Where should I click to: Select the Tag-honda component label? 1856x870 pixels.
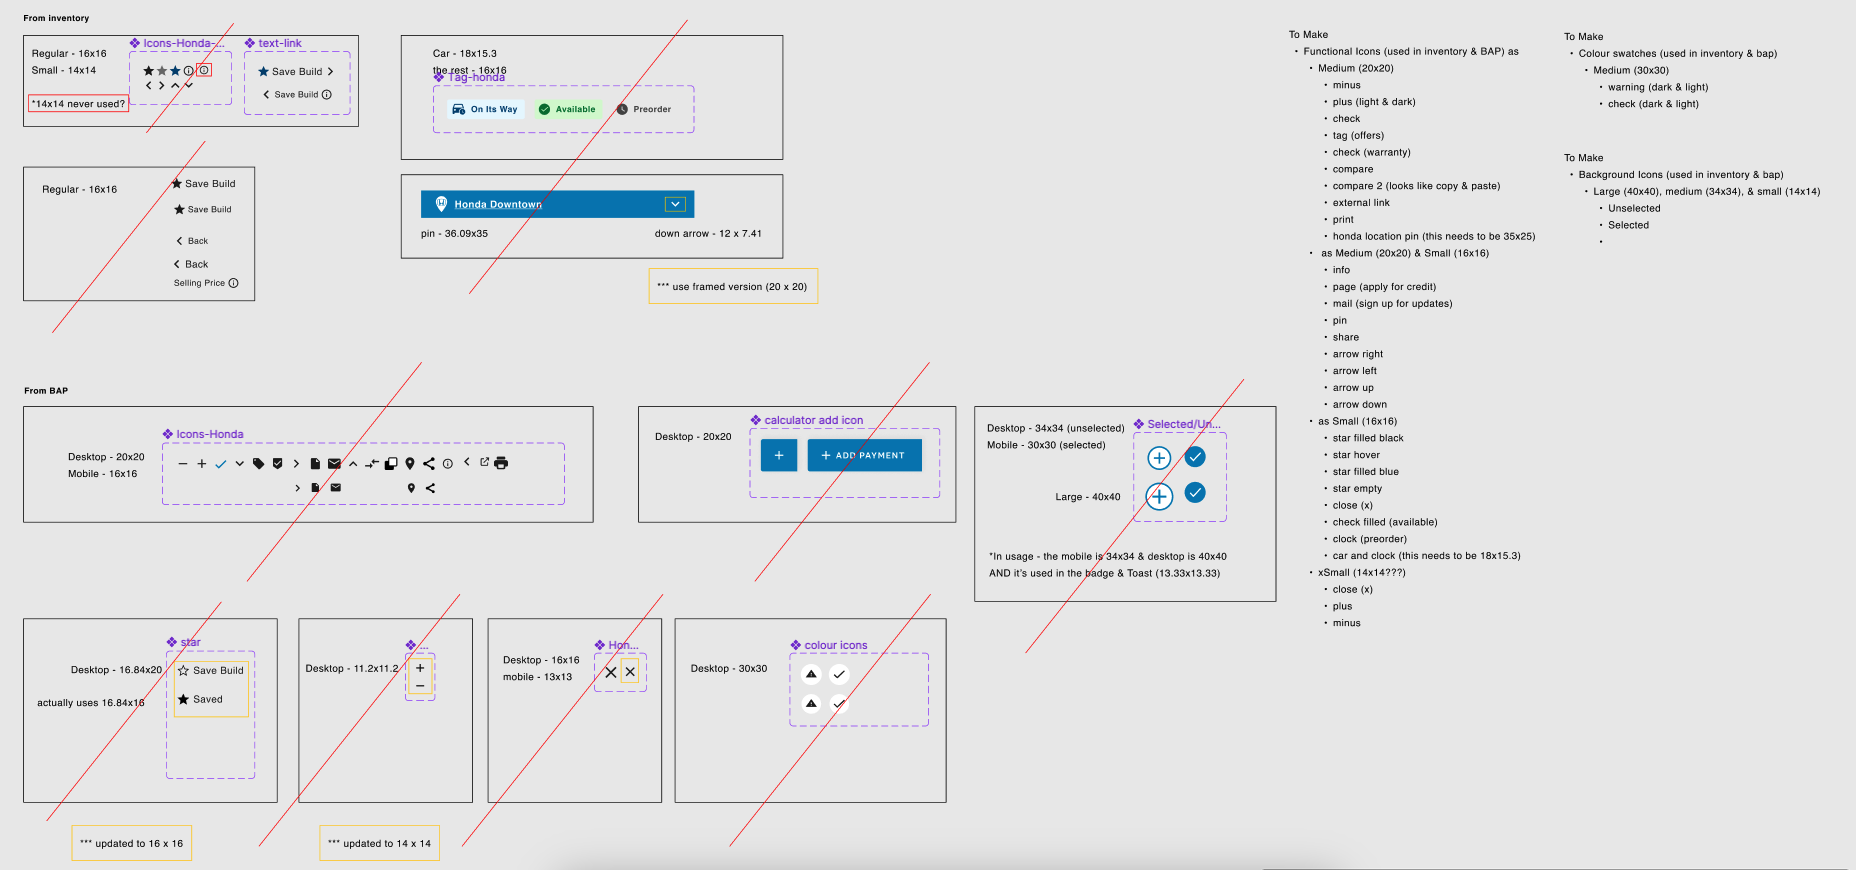[470, 77]
